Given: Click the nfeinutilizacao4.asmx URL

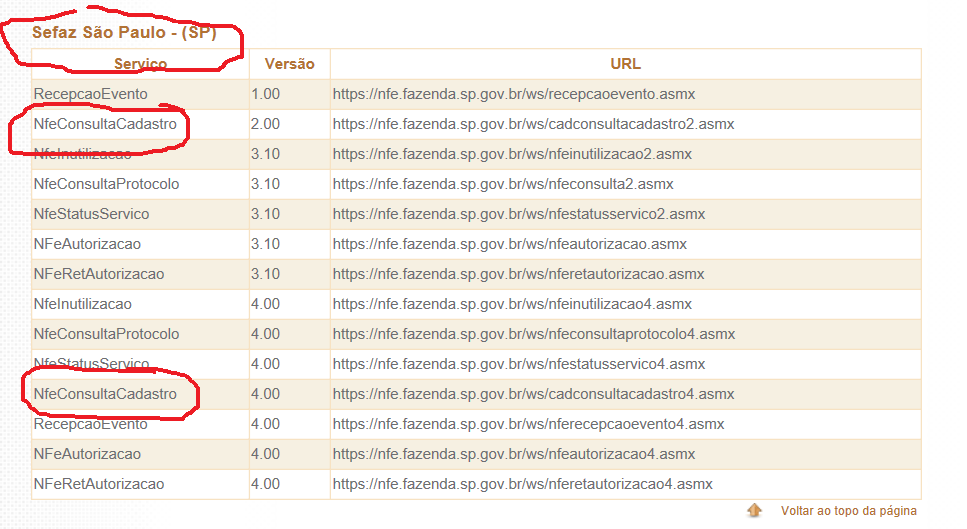Looking at the screenshot, I should coord(512,304).
